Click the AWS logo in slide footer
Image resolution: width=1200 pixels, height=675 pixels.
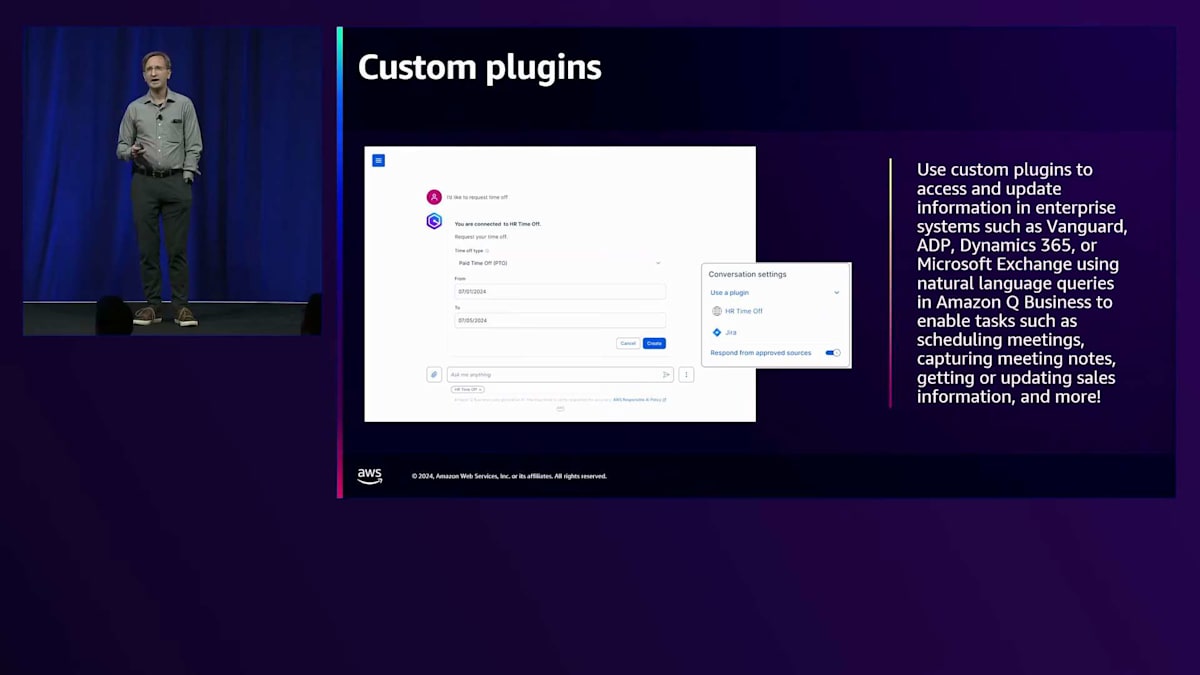(370, 476)
